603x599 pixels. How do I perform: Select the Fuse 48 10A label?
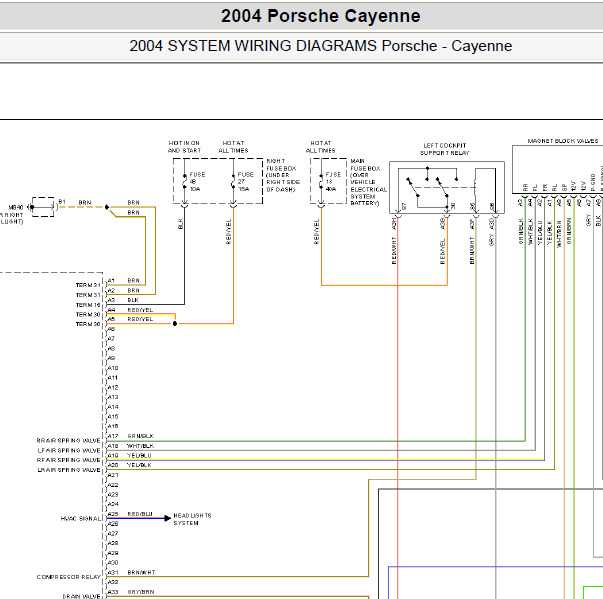tap(197, 181)
